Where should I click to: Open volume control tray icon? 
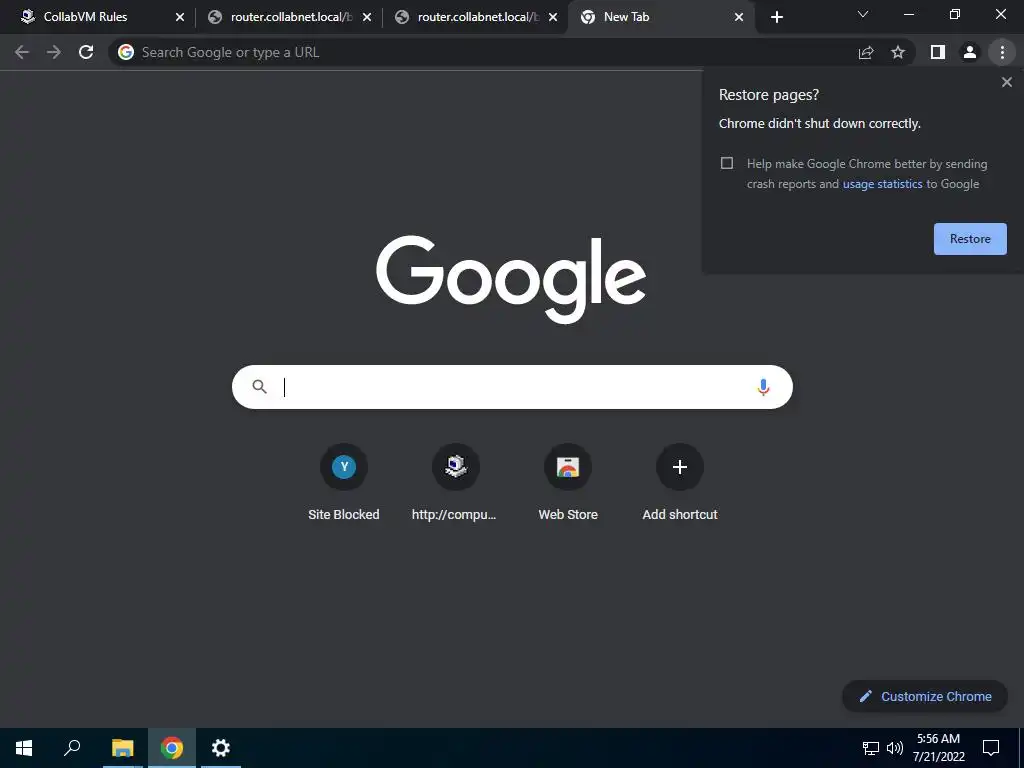(x=895, y=748)
